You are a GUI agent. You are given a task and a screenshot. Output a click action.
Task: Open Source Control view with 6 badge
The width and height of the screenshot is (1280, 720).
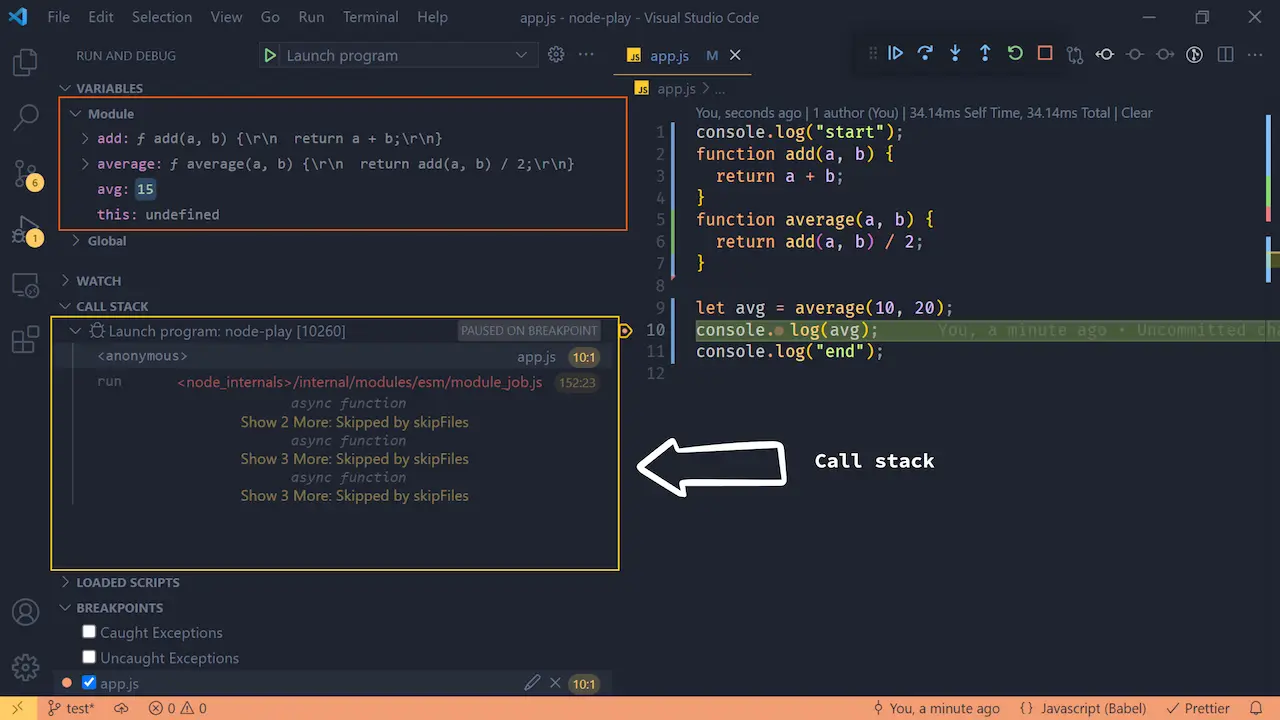pyautogui.click(x=25, y=174)
